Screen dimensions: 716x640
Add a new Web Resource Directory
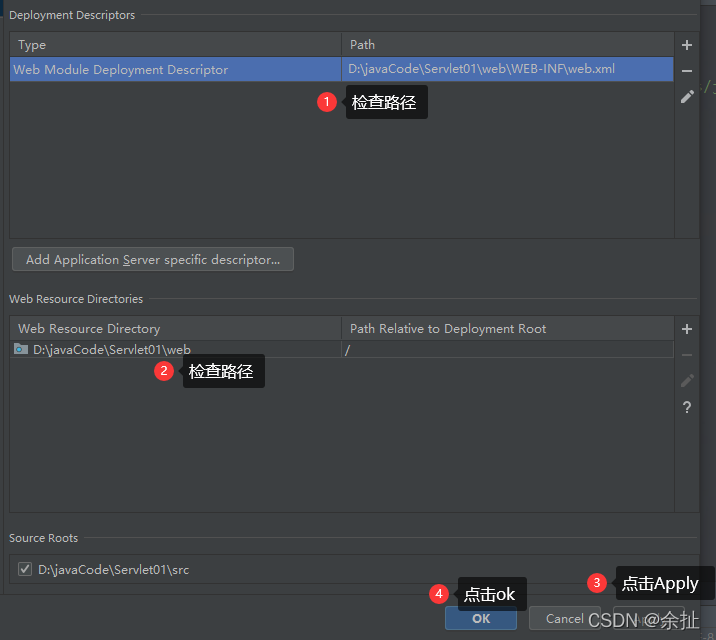(x=687, y=329)
